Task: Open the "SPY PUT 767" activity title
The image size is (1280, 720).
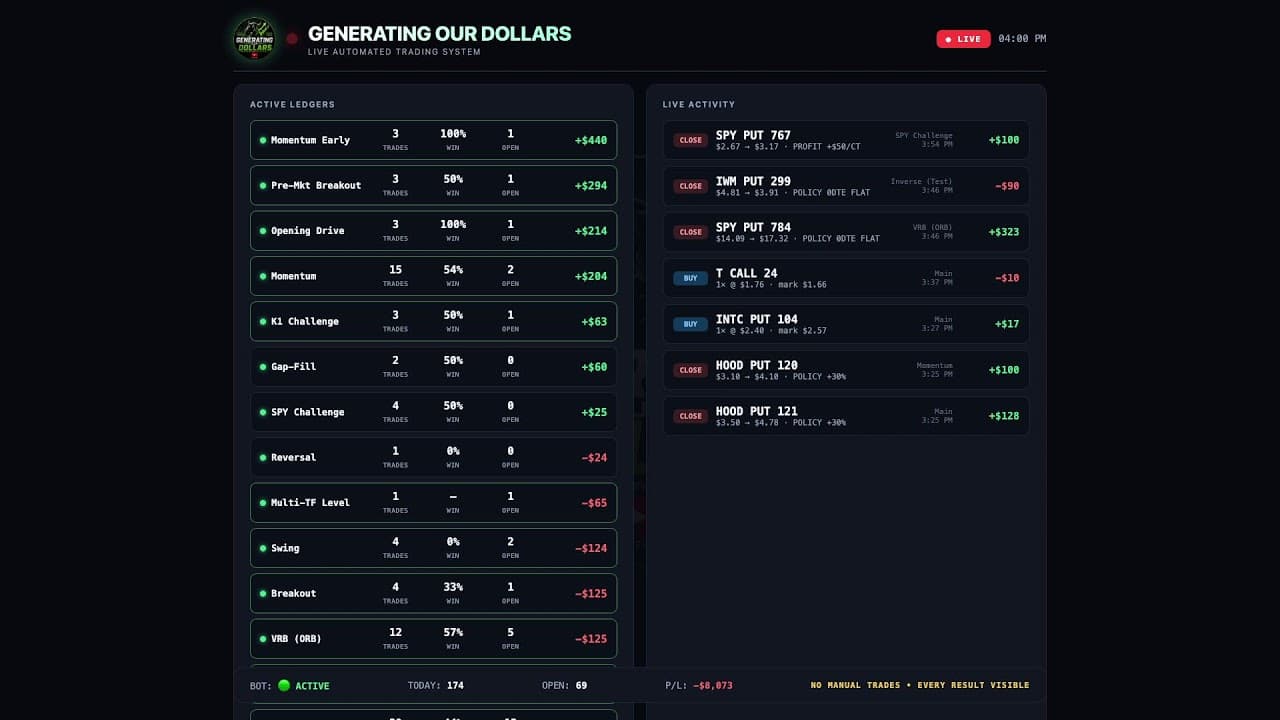Action: pyautogui.click(x=753, y=135)
